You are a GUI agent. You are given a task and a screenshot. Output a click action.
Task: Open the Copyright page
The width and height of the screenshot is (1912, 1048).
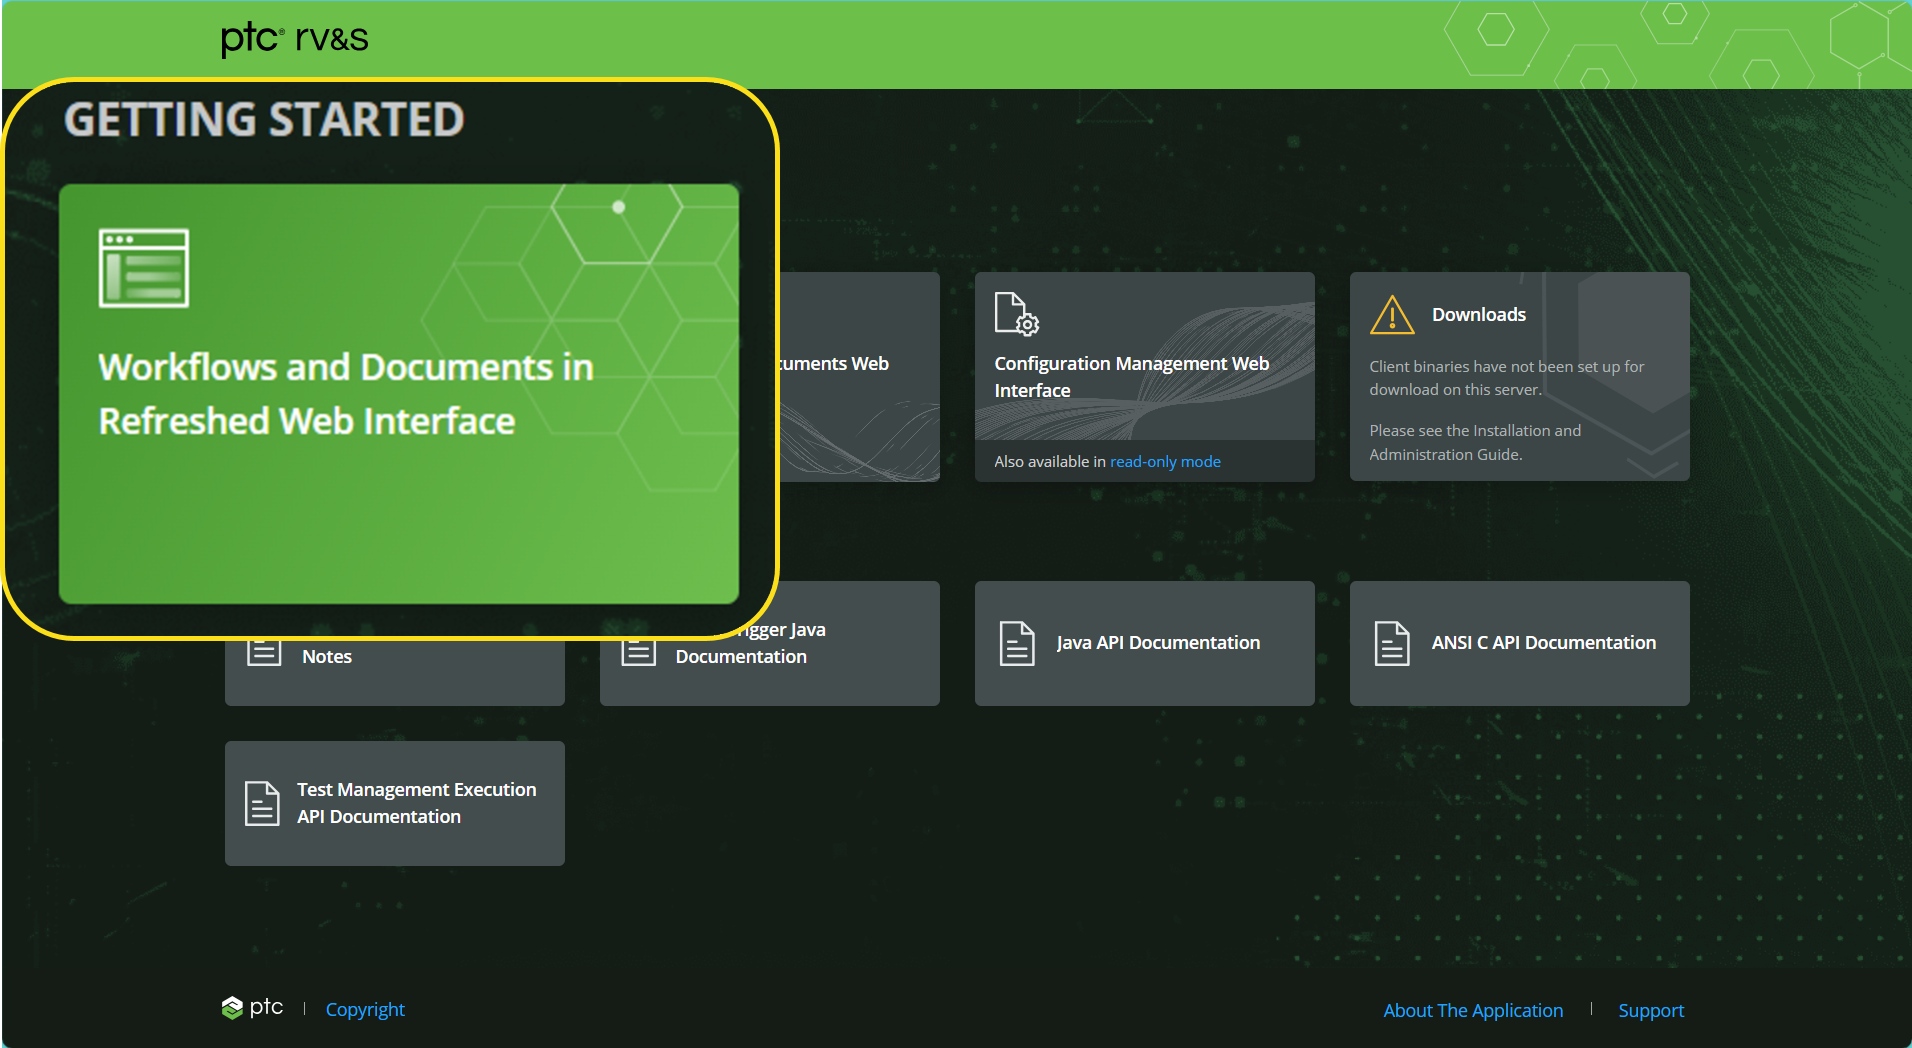pos(365,1009)
